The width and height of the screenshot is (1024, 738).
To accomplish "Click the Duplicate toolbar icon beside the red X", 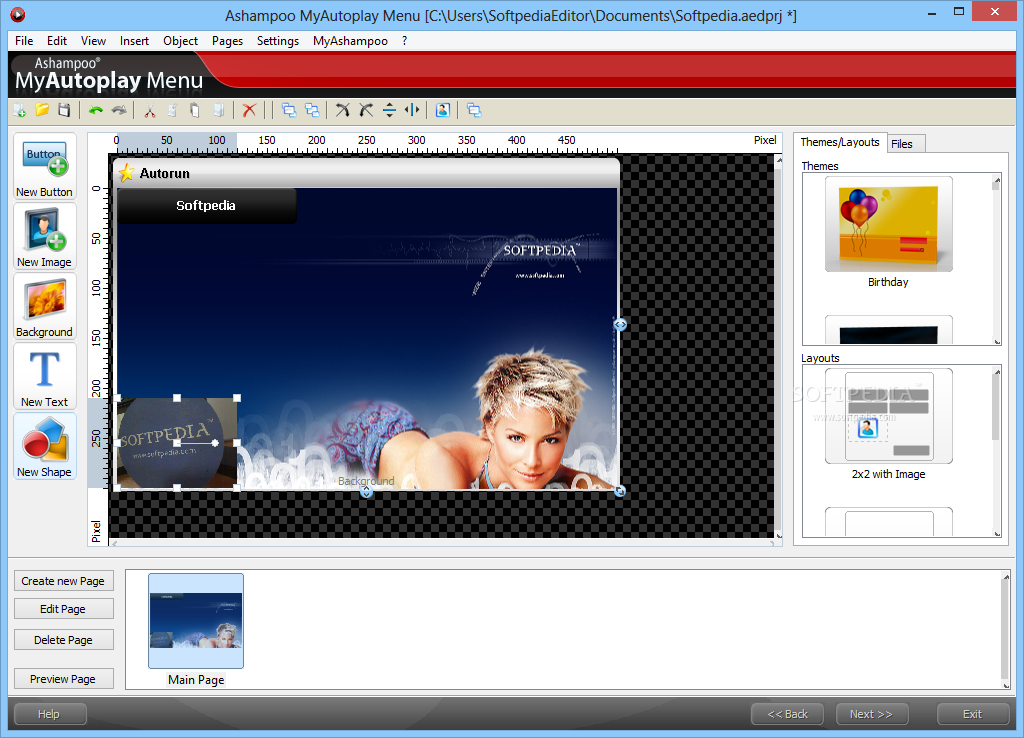I will click(x=219, y=110).
